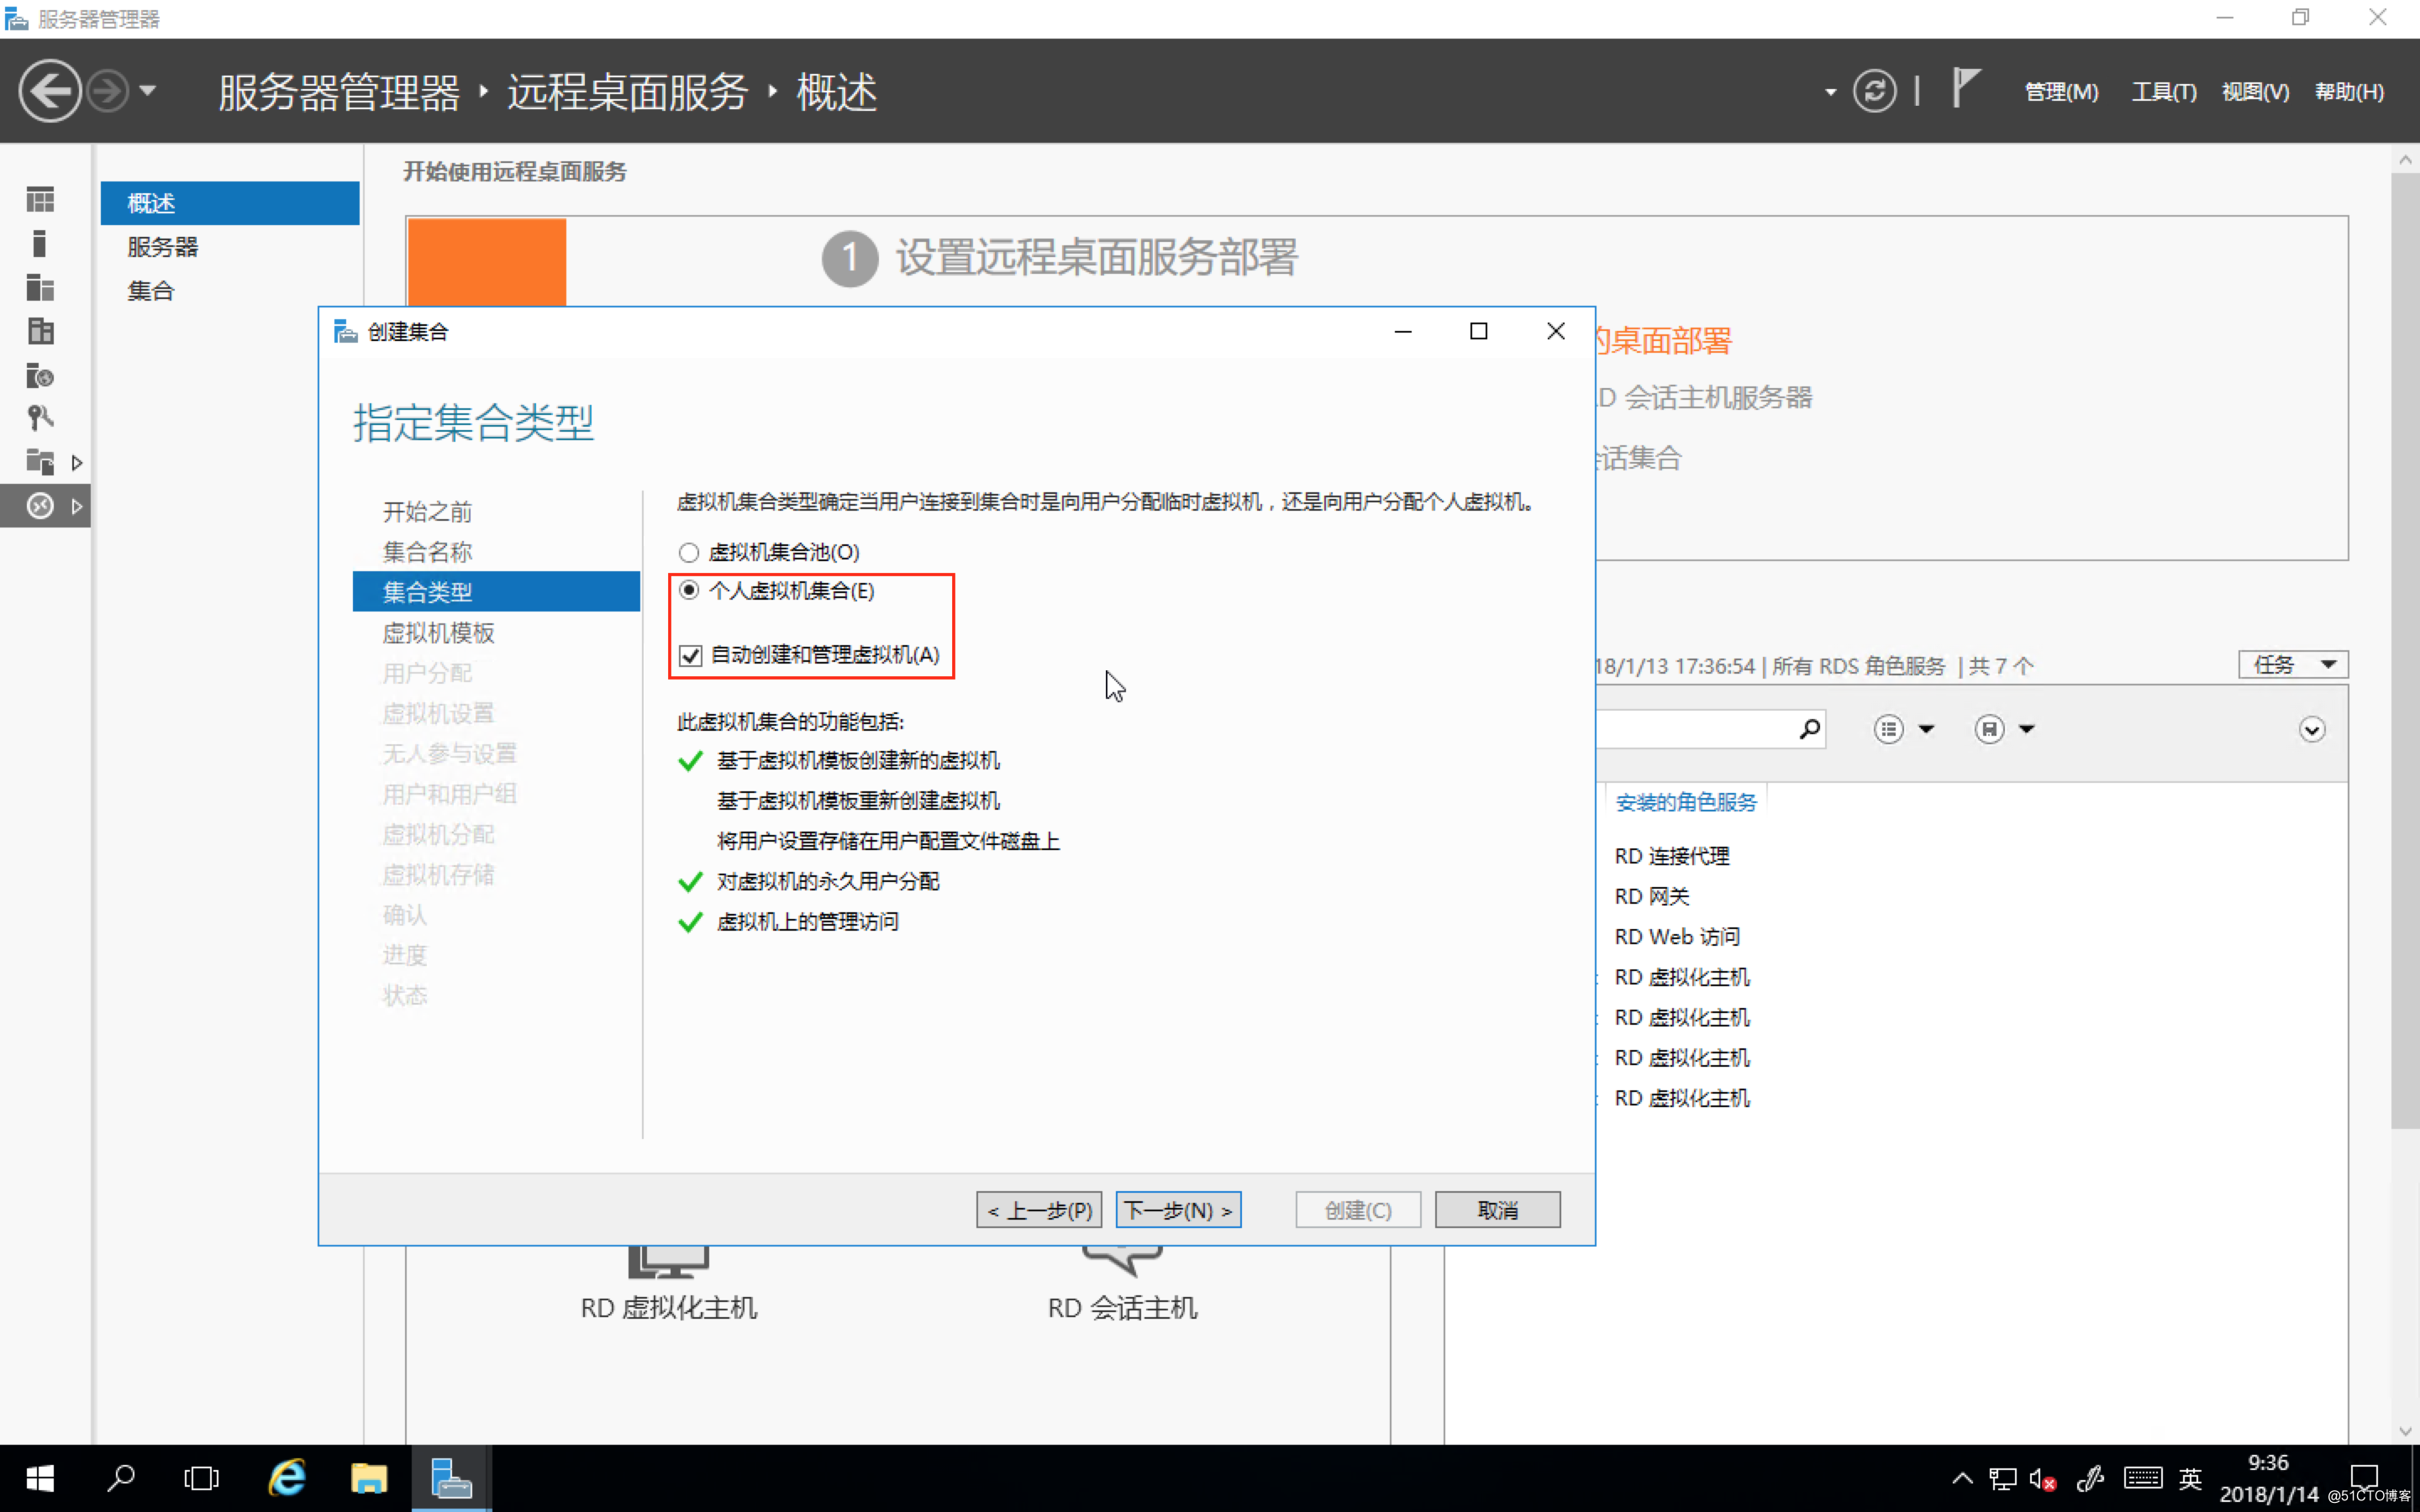
Task: Click the RD 虚拟化主机 deployment icon label
Action: (x=668, y=1308)
